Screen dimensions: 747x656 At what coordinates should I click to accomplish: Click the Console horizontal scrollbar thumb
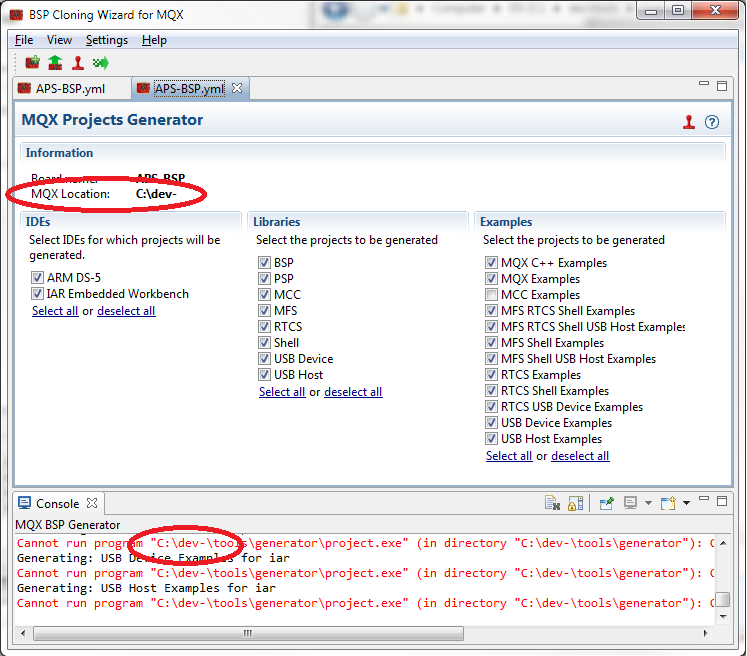248,633
